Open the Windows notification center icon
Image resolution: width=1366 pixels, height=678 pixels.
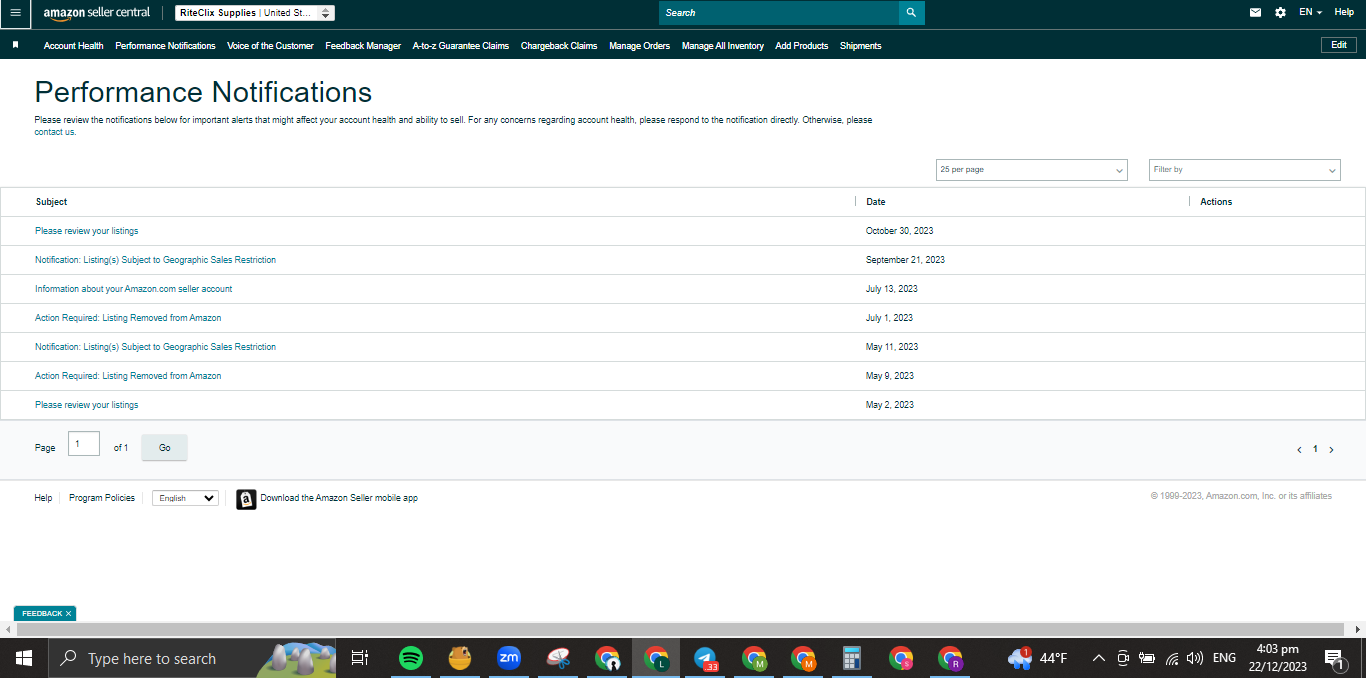click(x=1335, y=658)
